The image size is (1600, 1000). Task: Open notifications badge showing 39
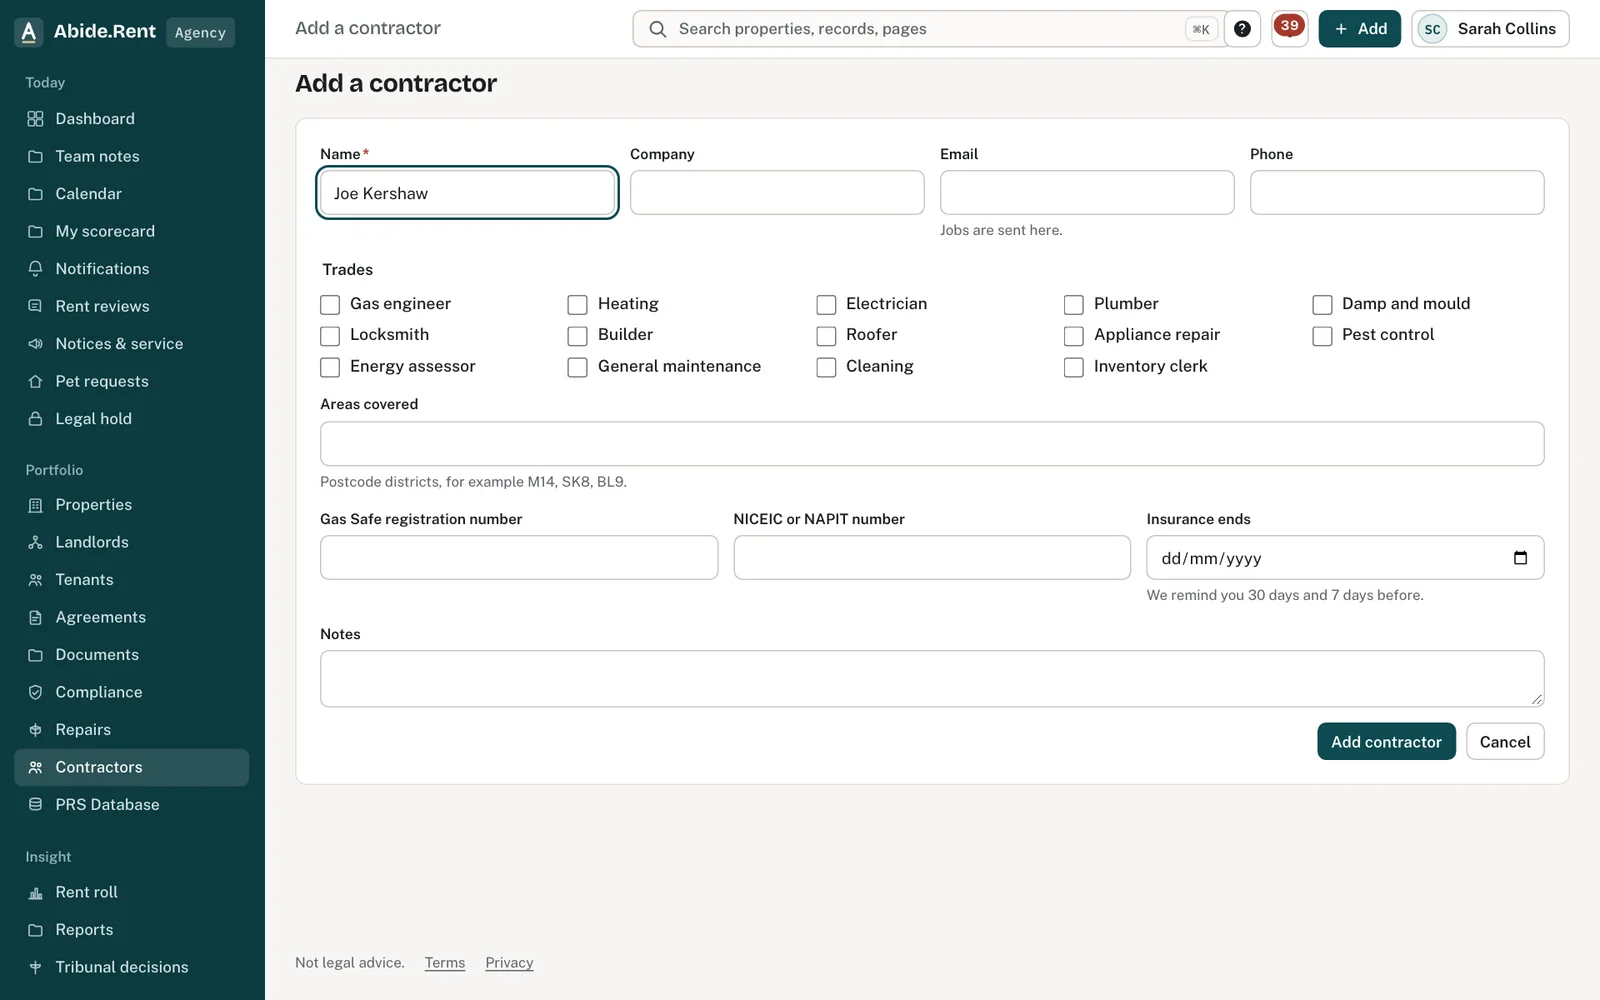(x=1289, y=28)
